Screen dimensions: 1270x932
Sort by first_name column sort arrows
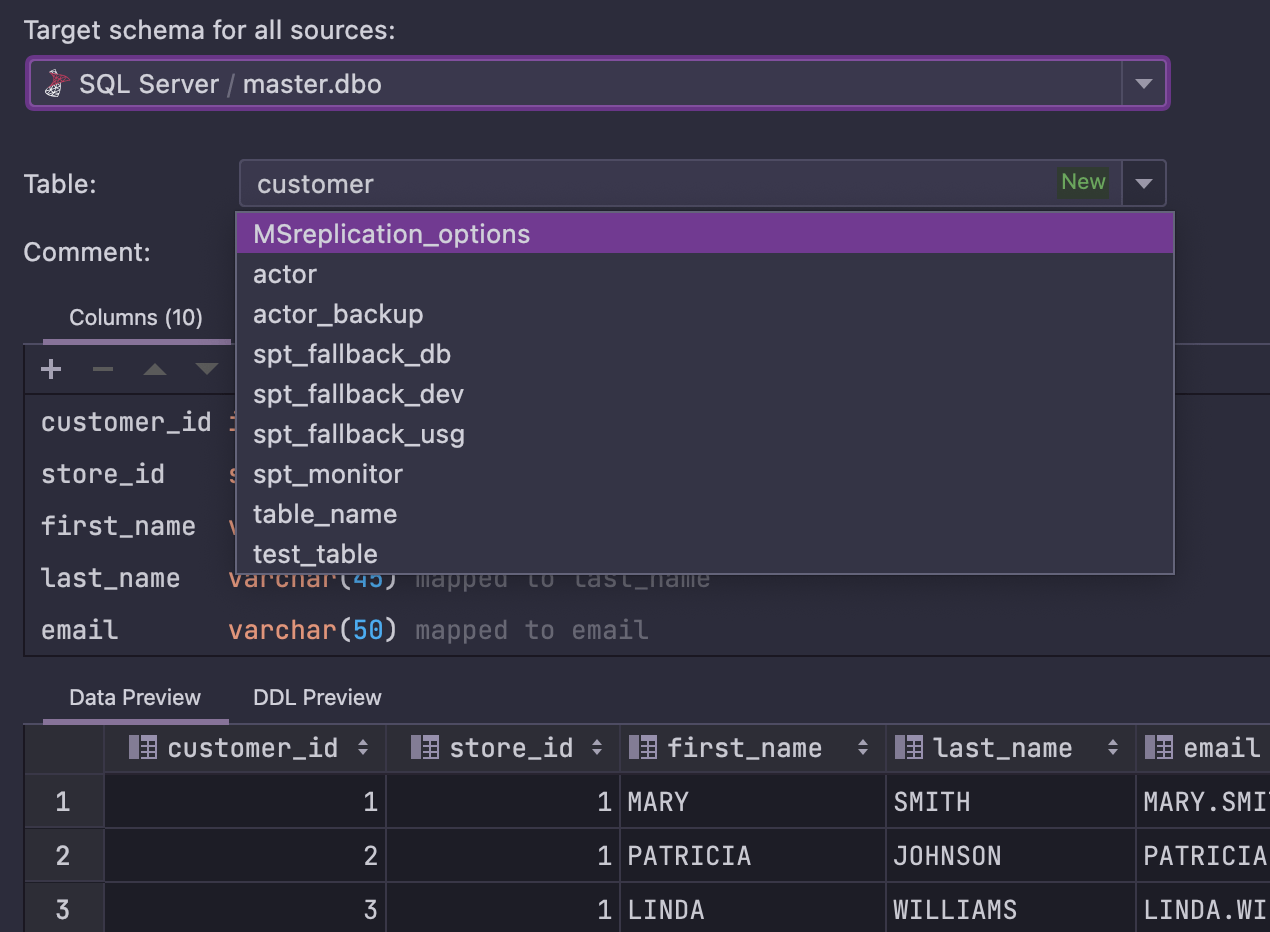pyautogui.click(x=863, y=748)
